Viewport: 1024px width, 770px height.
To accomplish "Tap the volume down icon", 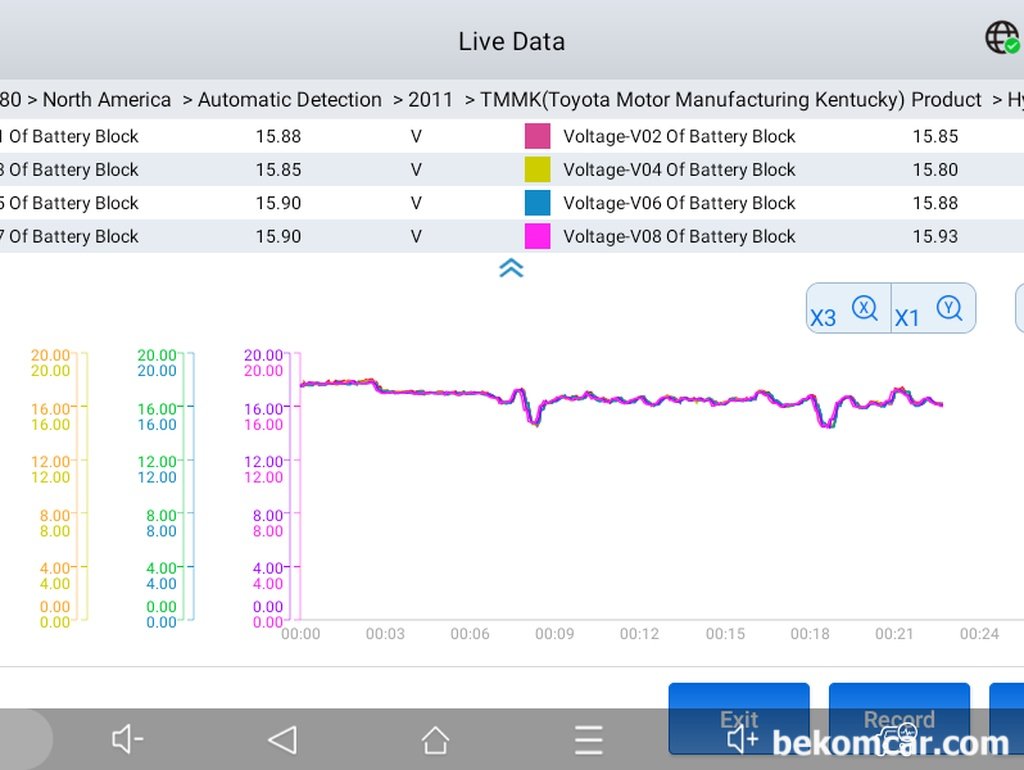I will (128, 740).
